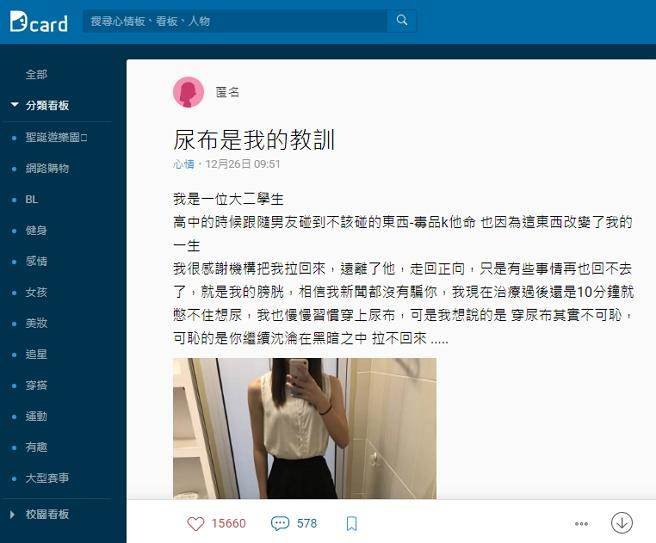The height and width of the screenshot is (543, 656).
Task: Open the post's mirror selfie image
Action: click(305, 428)
